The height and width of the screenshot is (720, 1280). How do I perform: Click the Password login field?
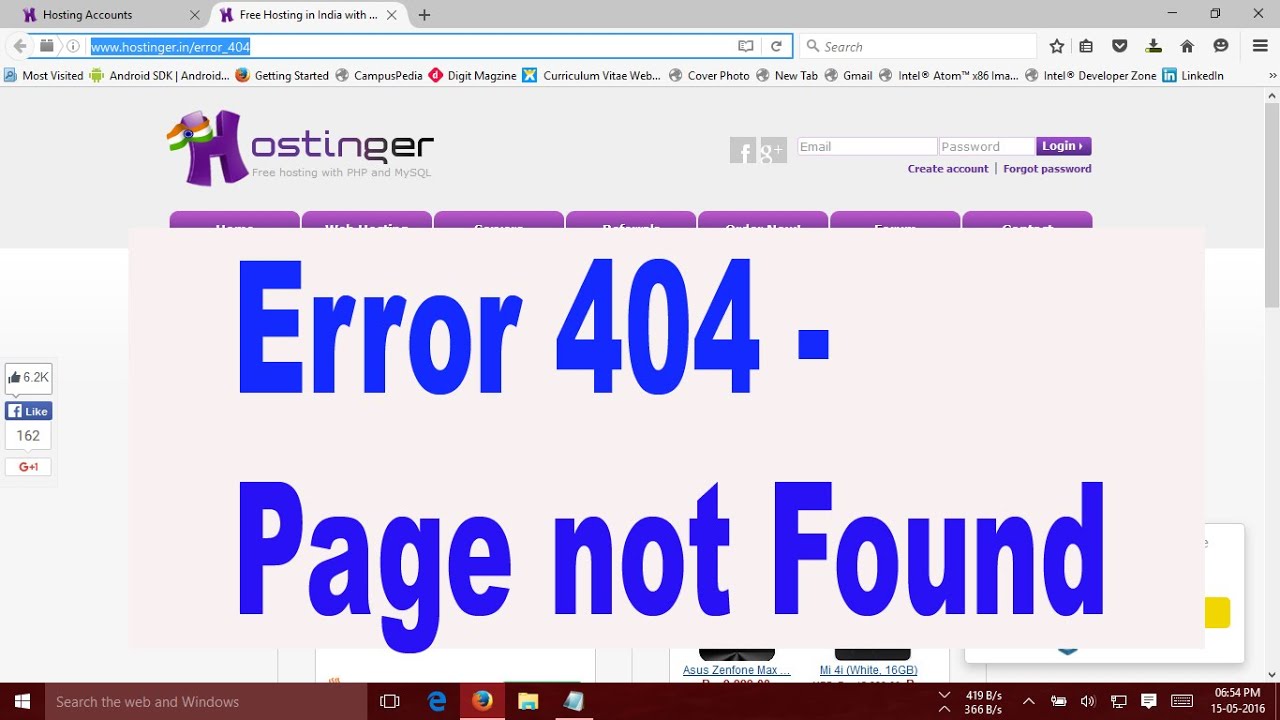[986, 146]
